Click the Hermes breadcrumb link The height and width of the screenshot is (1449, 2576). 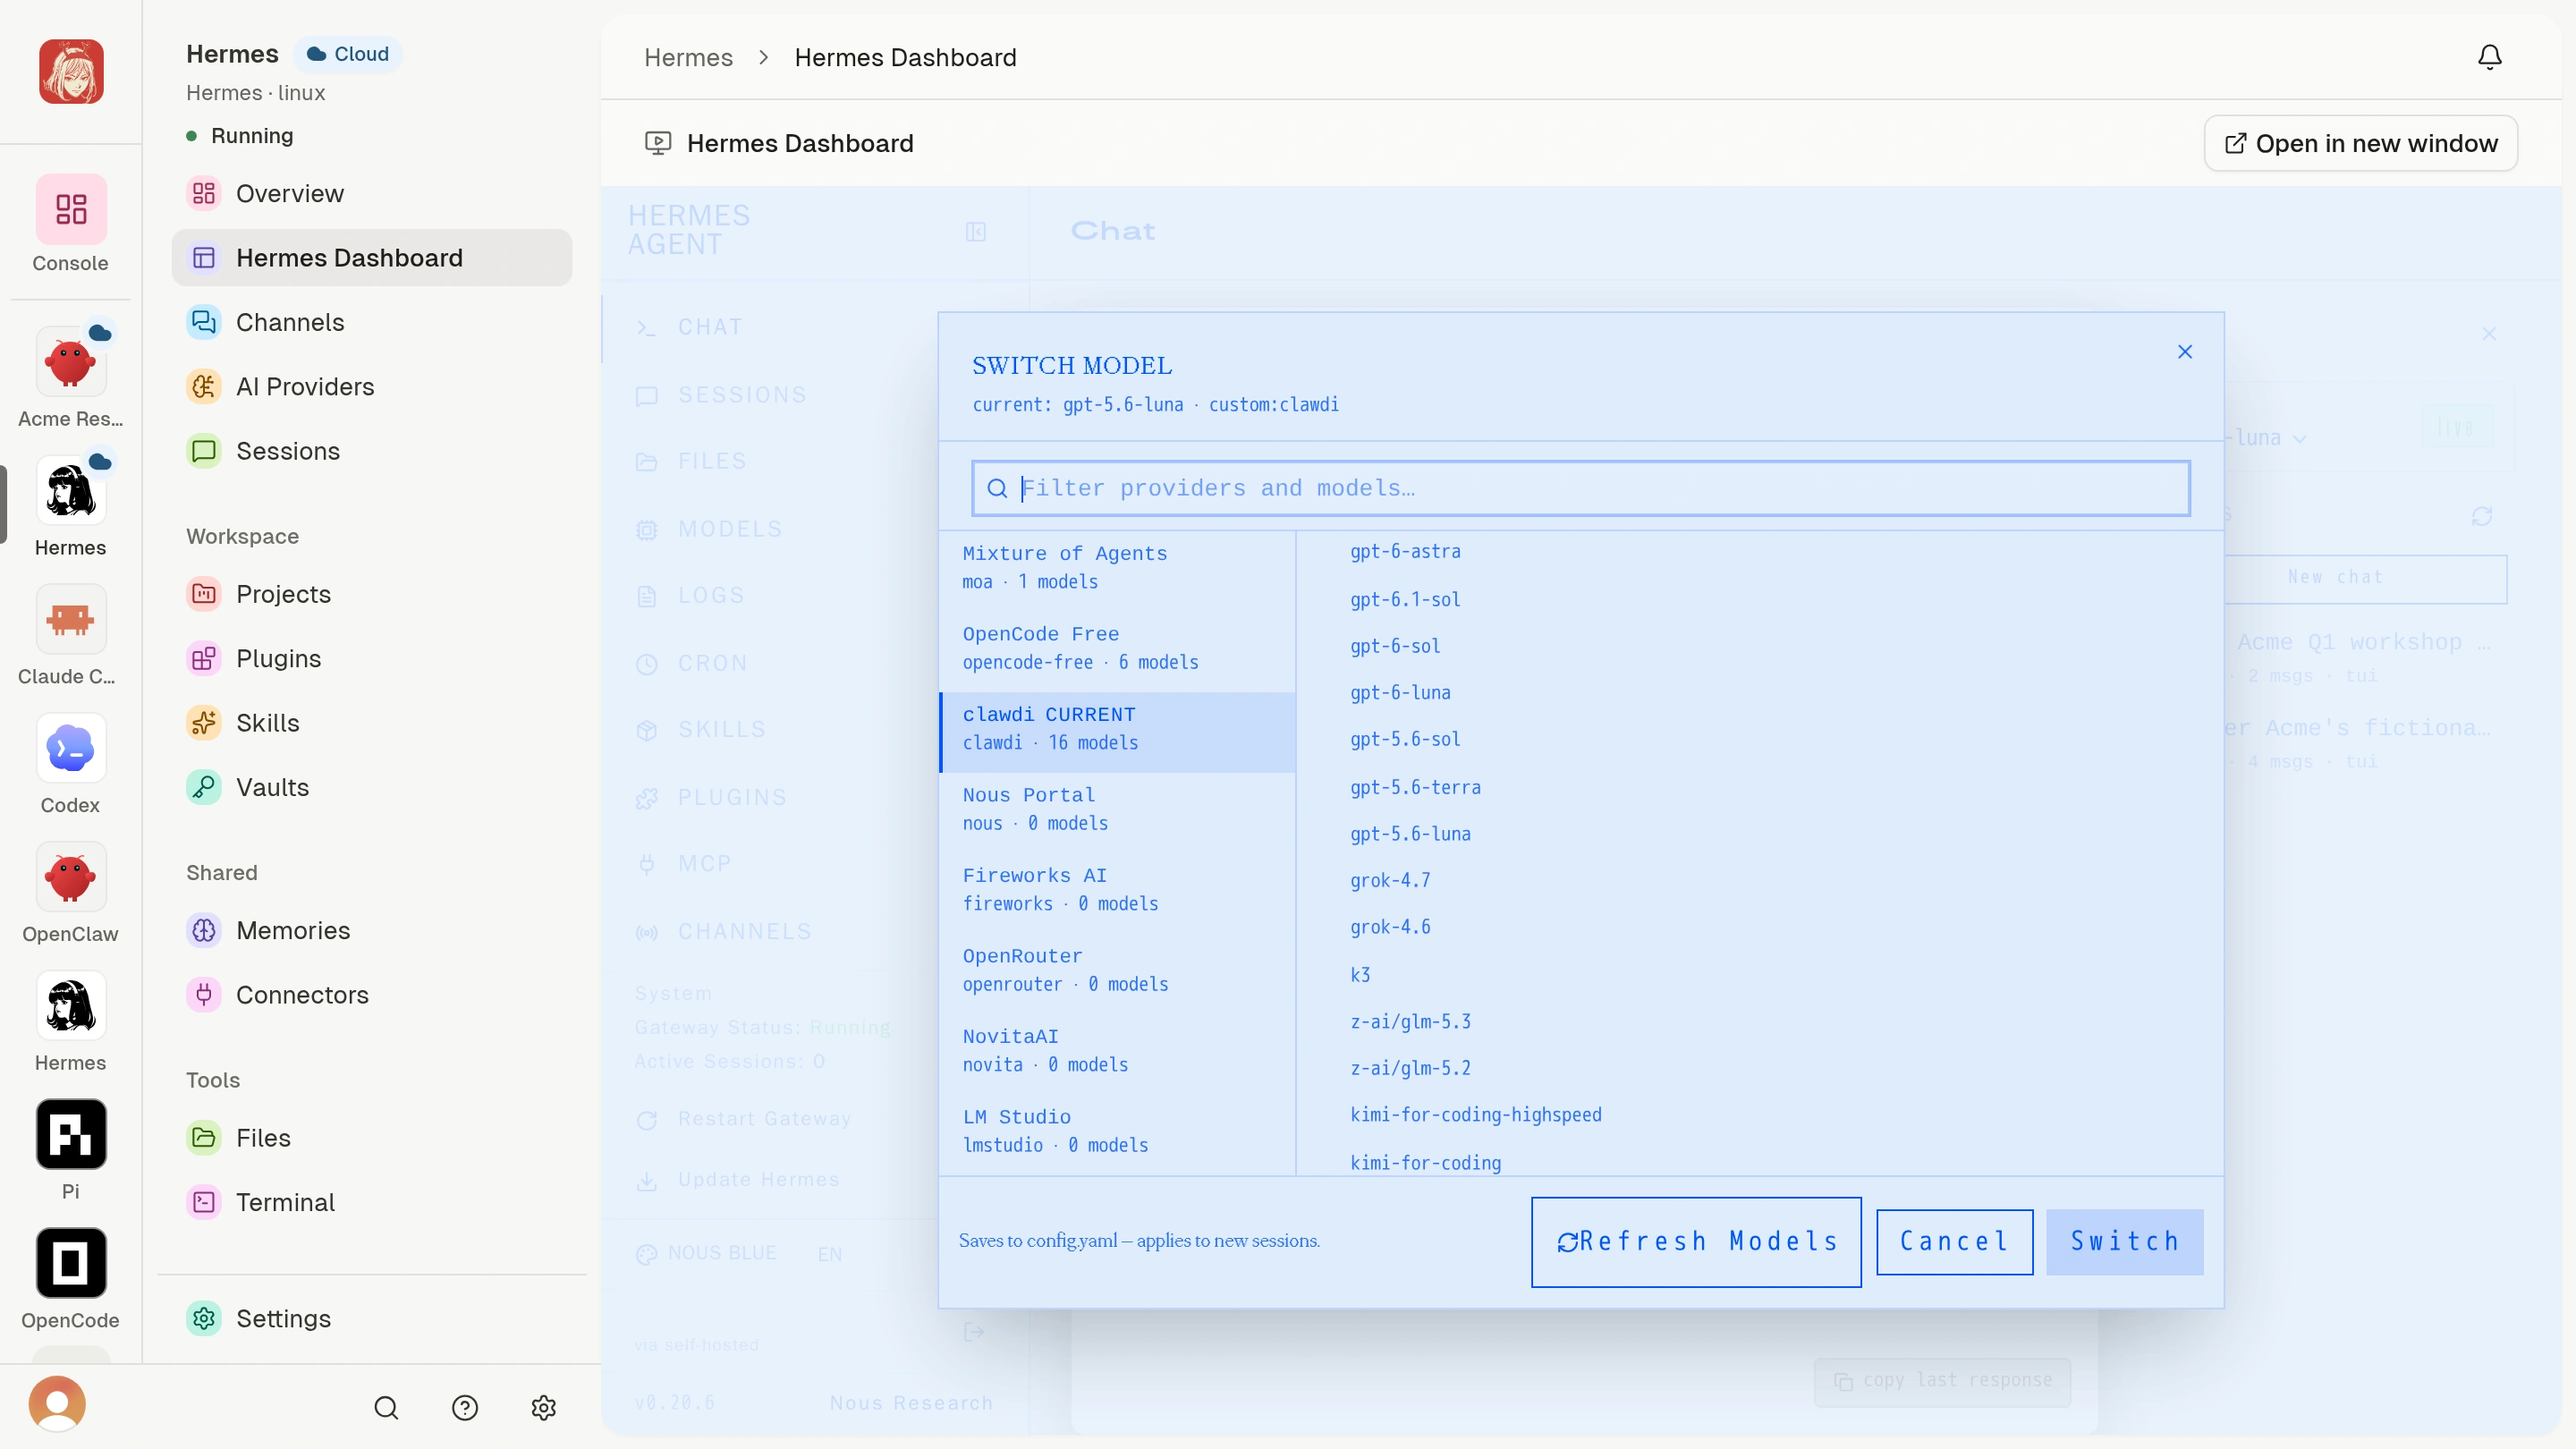(x=688, y=58)
